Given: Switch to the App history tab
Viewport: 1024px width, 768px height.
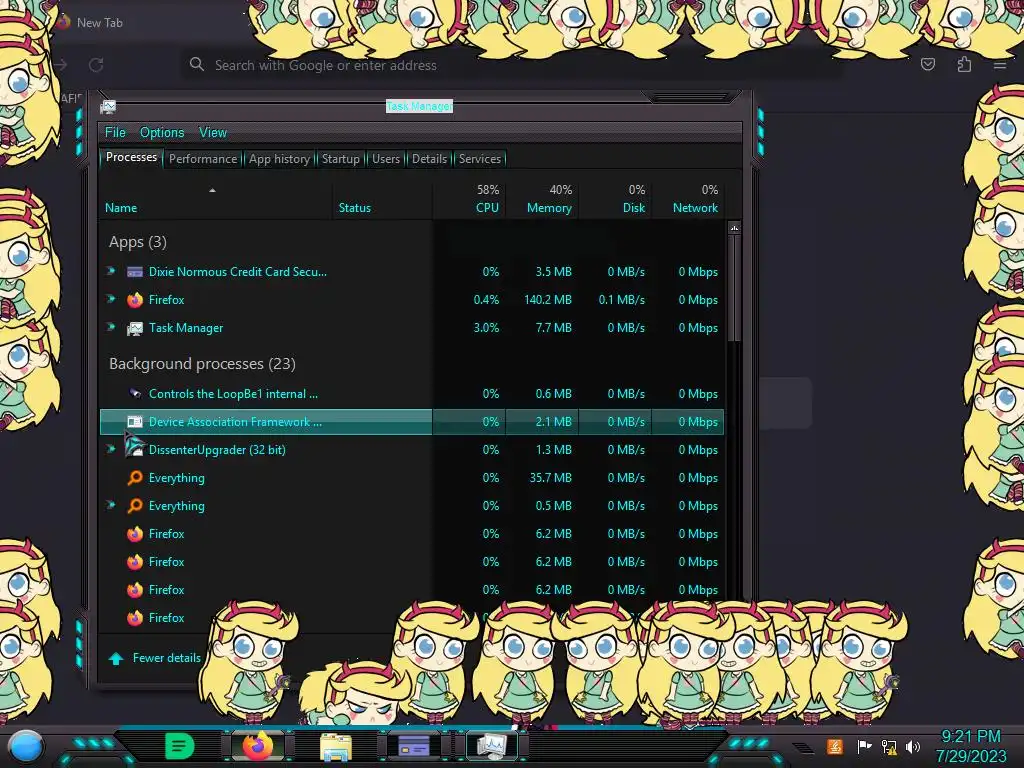Looking at the screenshot, I should coord(280,159).
